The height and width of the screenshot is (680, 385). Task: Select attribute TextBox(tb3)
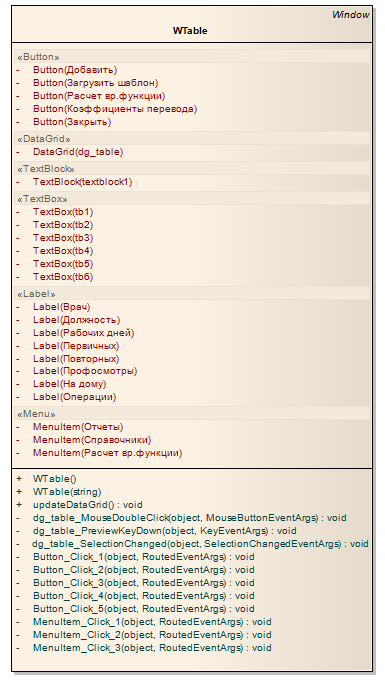point(63,238)
